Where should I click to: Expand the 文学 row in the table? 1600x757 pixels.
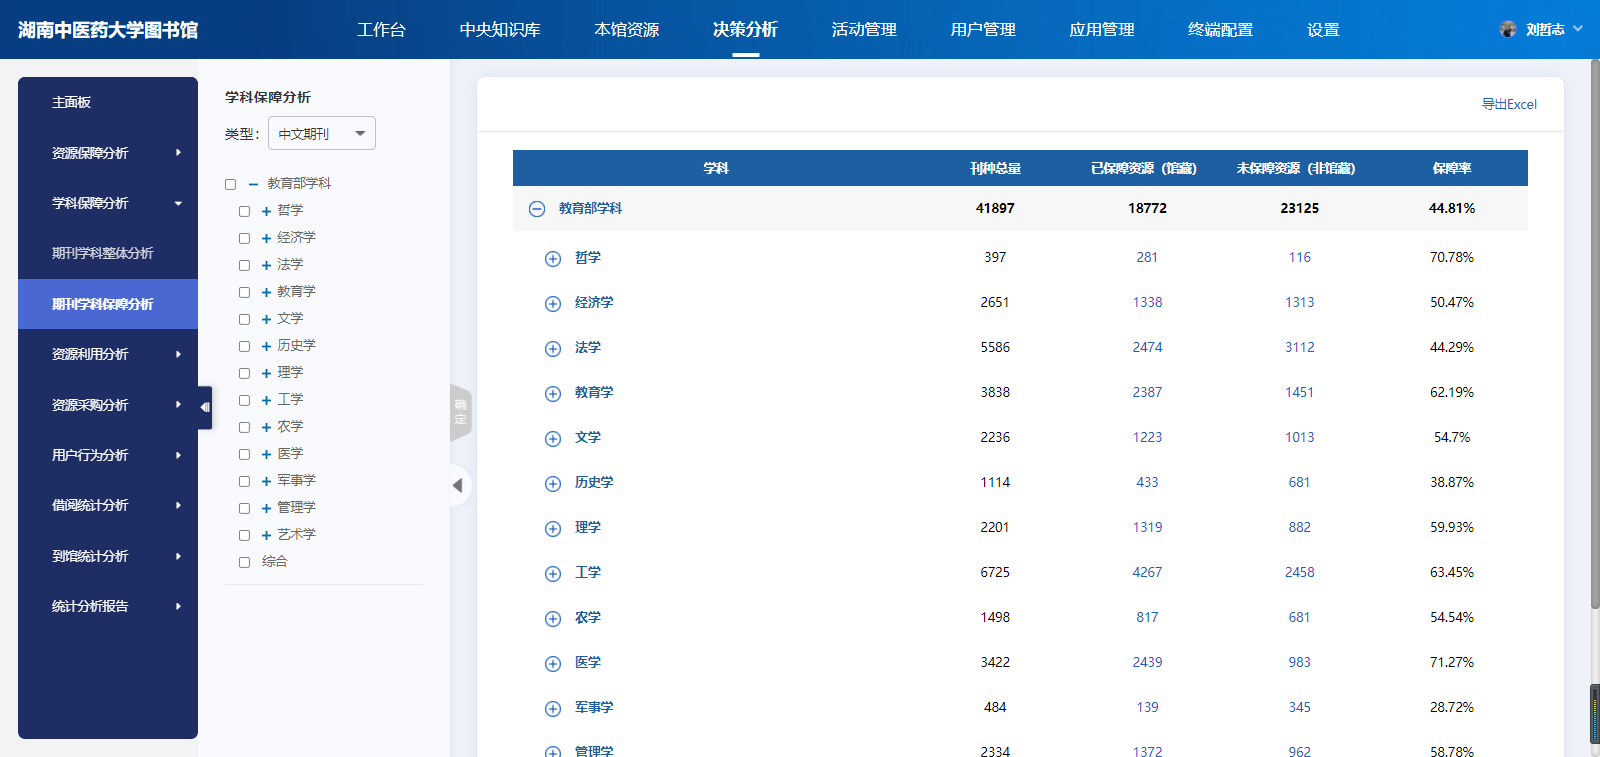click(x=553, y=439)
